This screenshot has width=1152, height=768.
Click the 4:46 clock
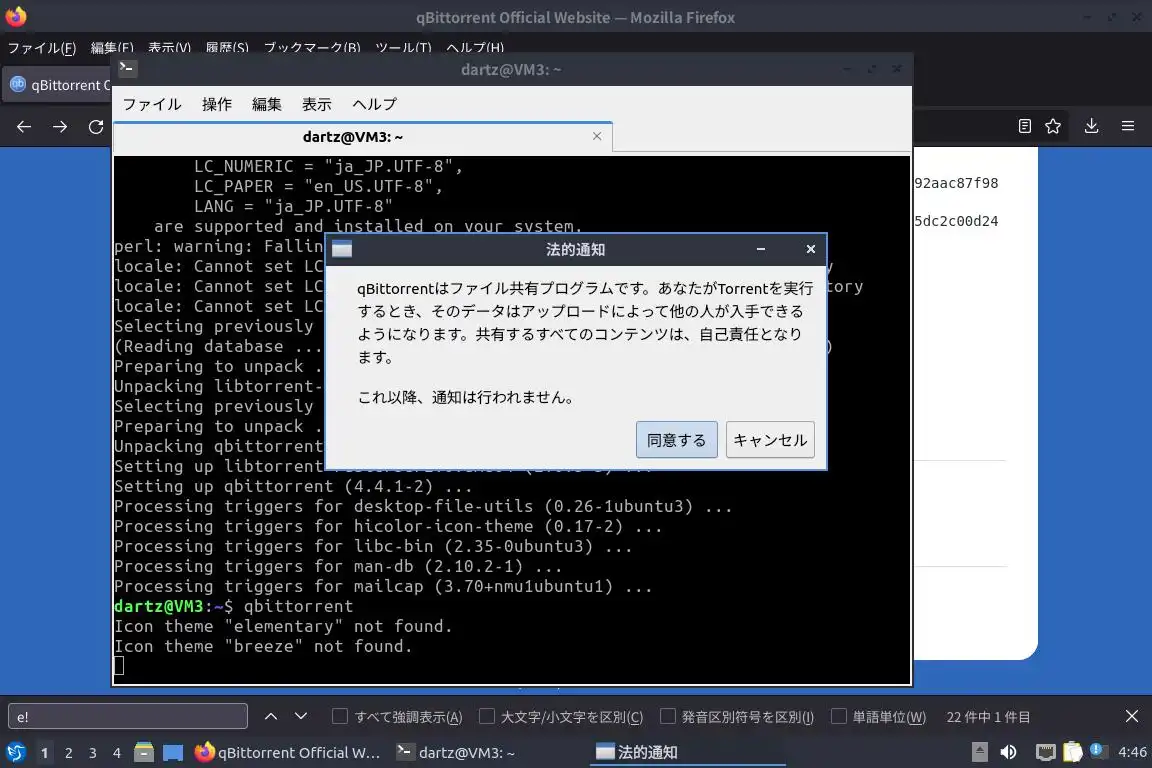(x=1131, y=752)
